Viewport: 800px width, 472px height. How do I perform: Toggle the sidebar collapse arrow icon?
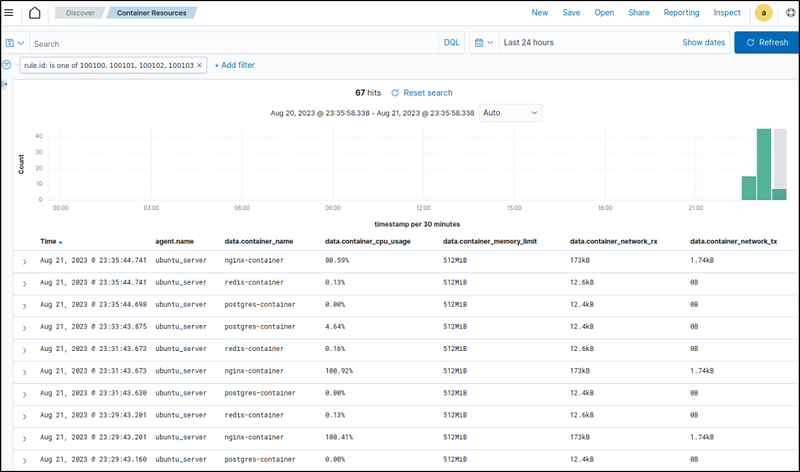pyautogui.click(x=5, y=84)
